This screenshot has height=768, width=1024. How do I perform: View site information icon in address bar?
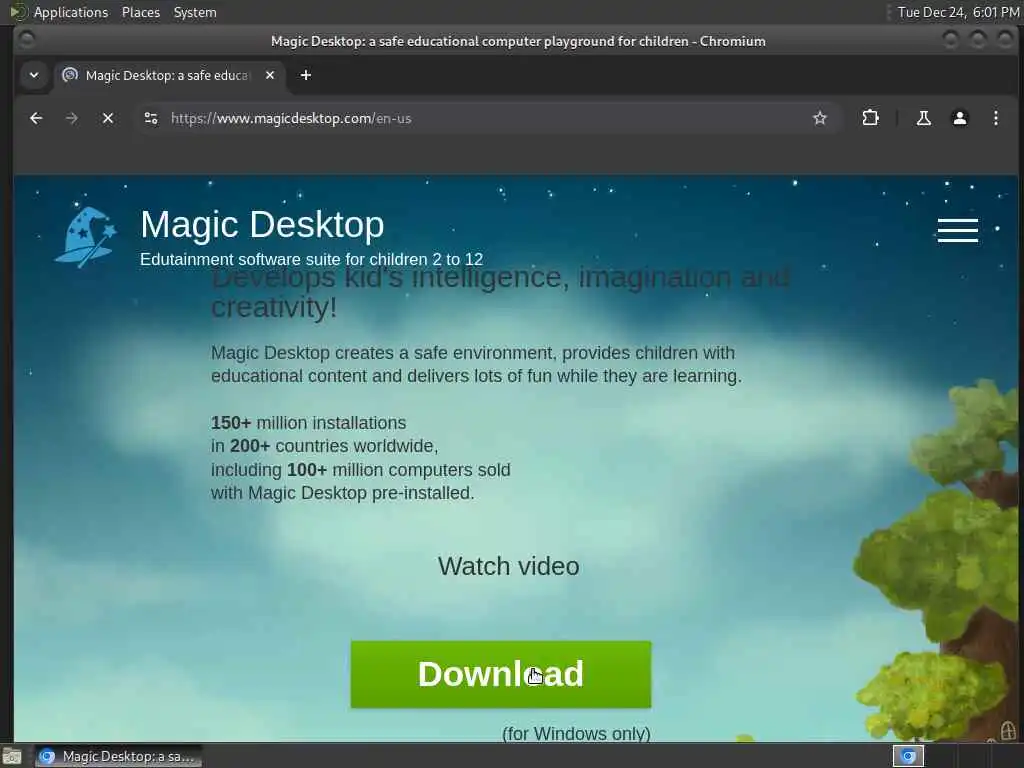151,118
